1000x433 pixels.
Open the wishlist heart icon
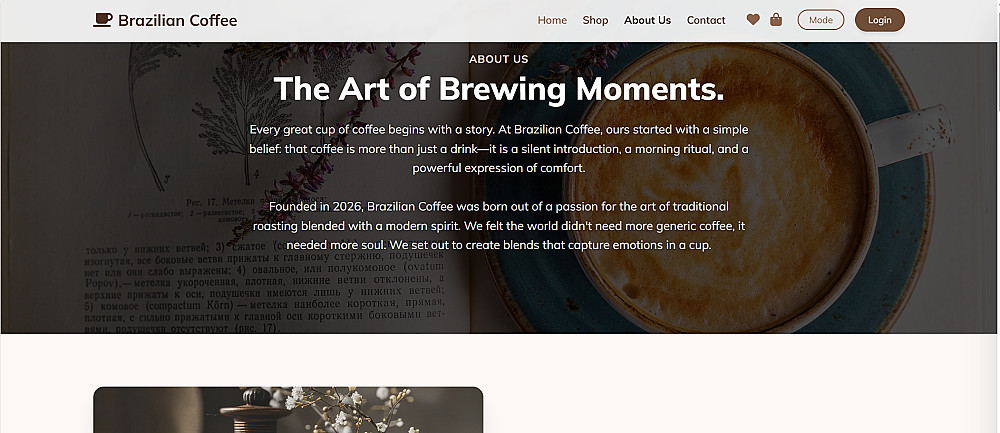(753, 20)
